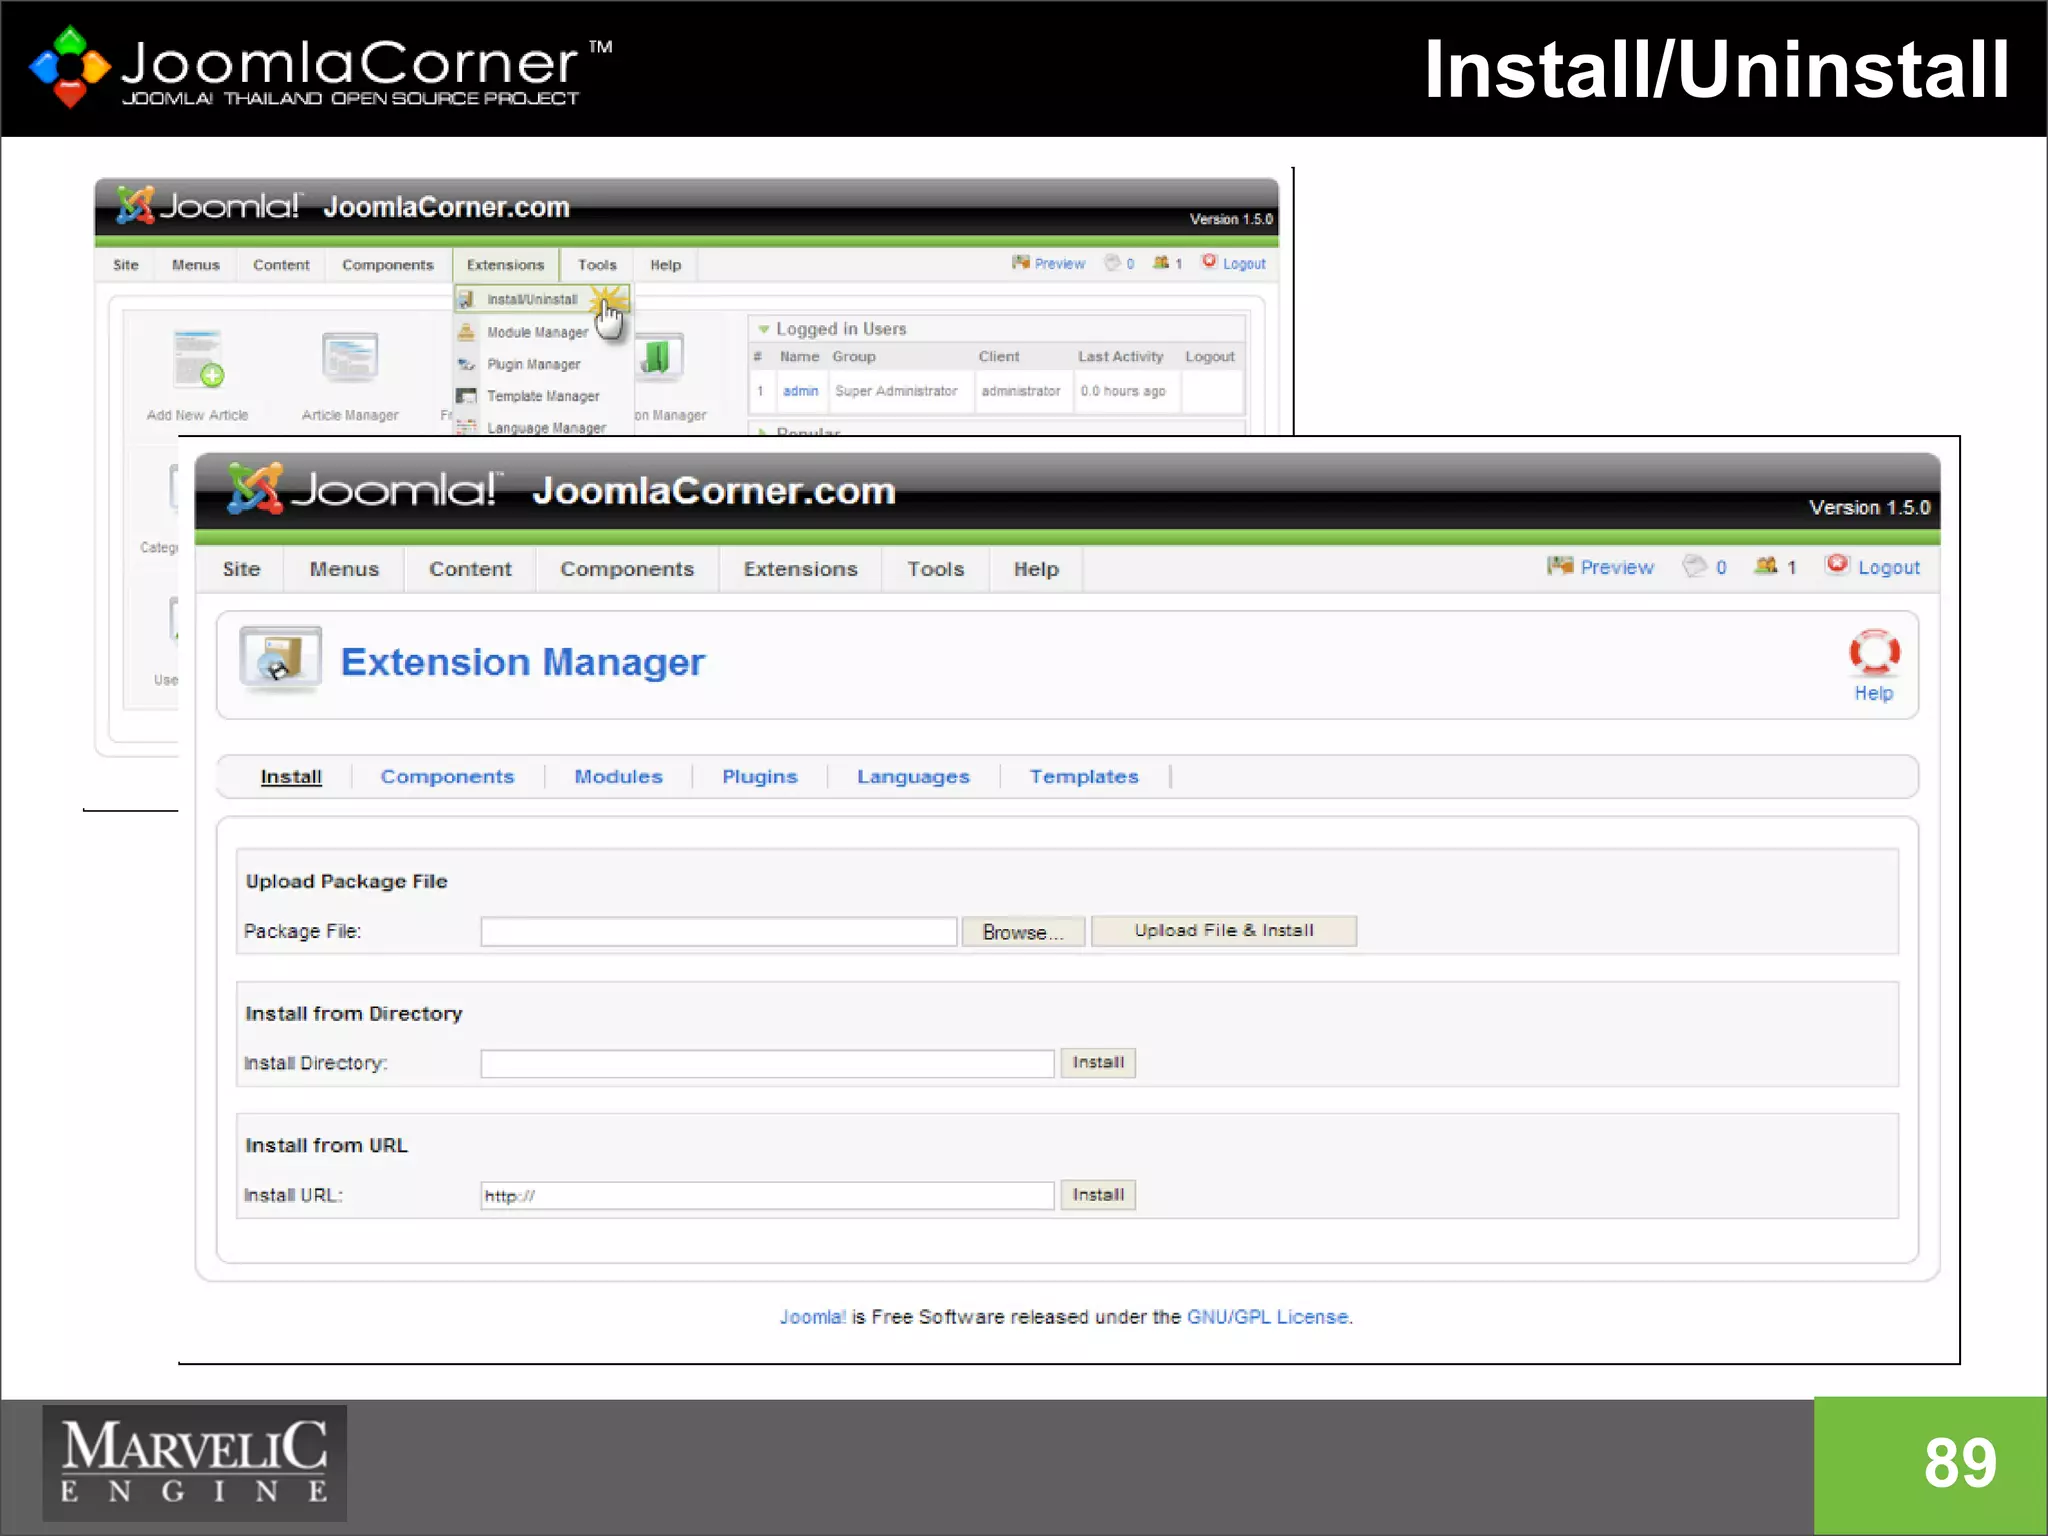Switch to Plugins tab
The width and height of the screenshot is (2048, 1536).
(760, 777)
